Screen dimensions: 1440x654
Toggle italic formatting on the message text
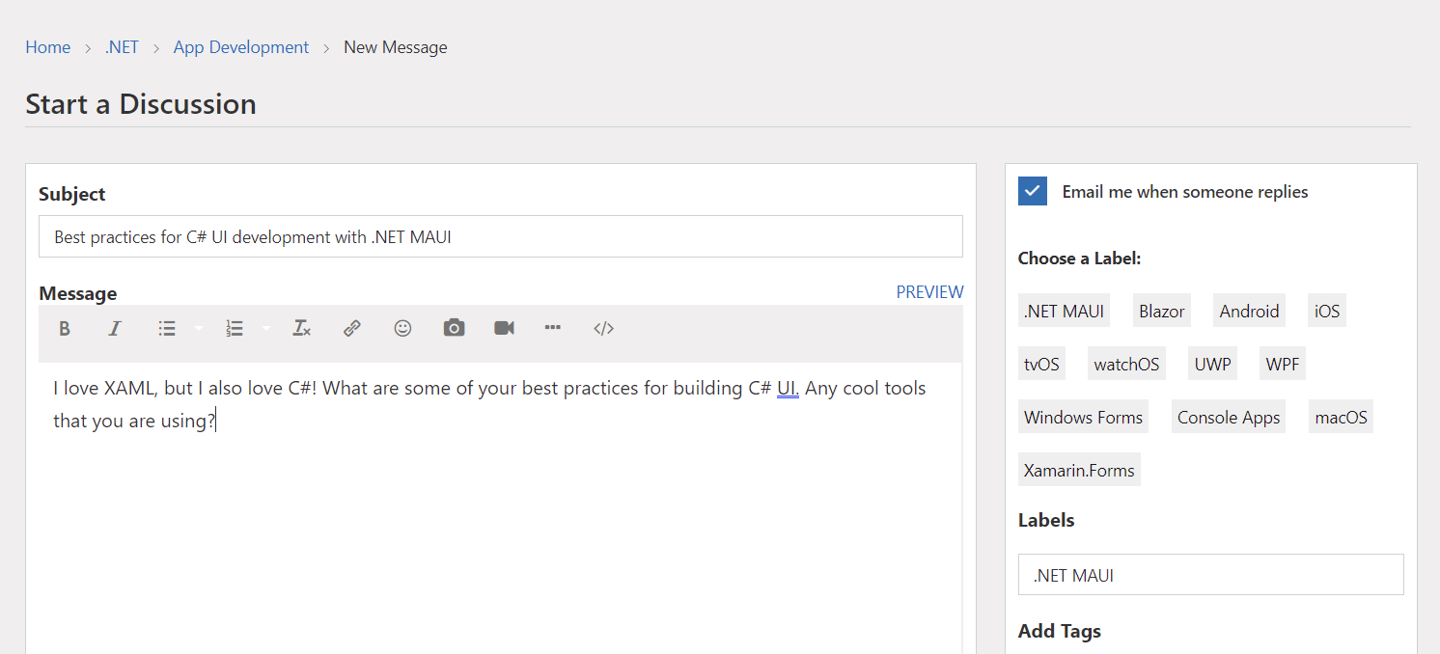114,328
